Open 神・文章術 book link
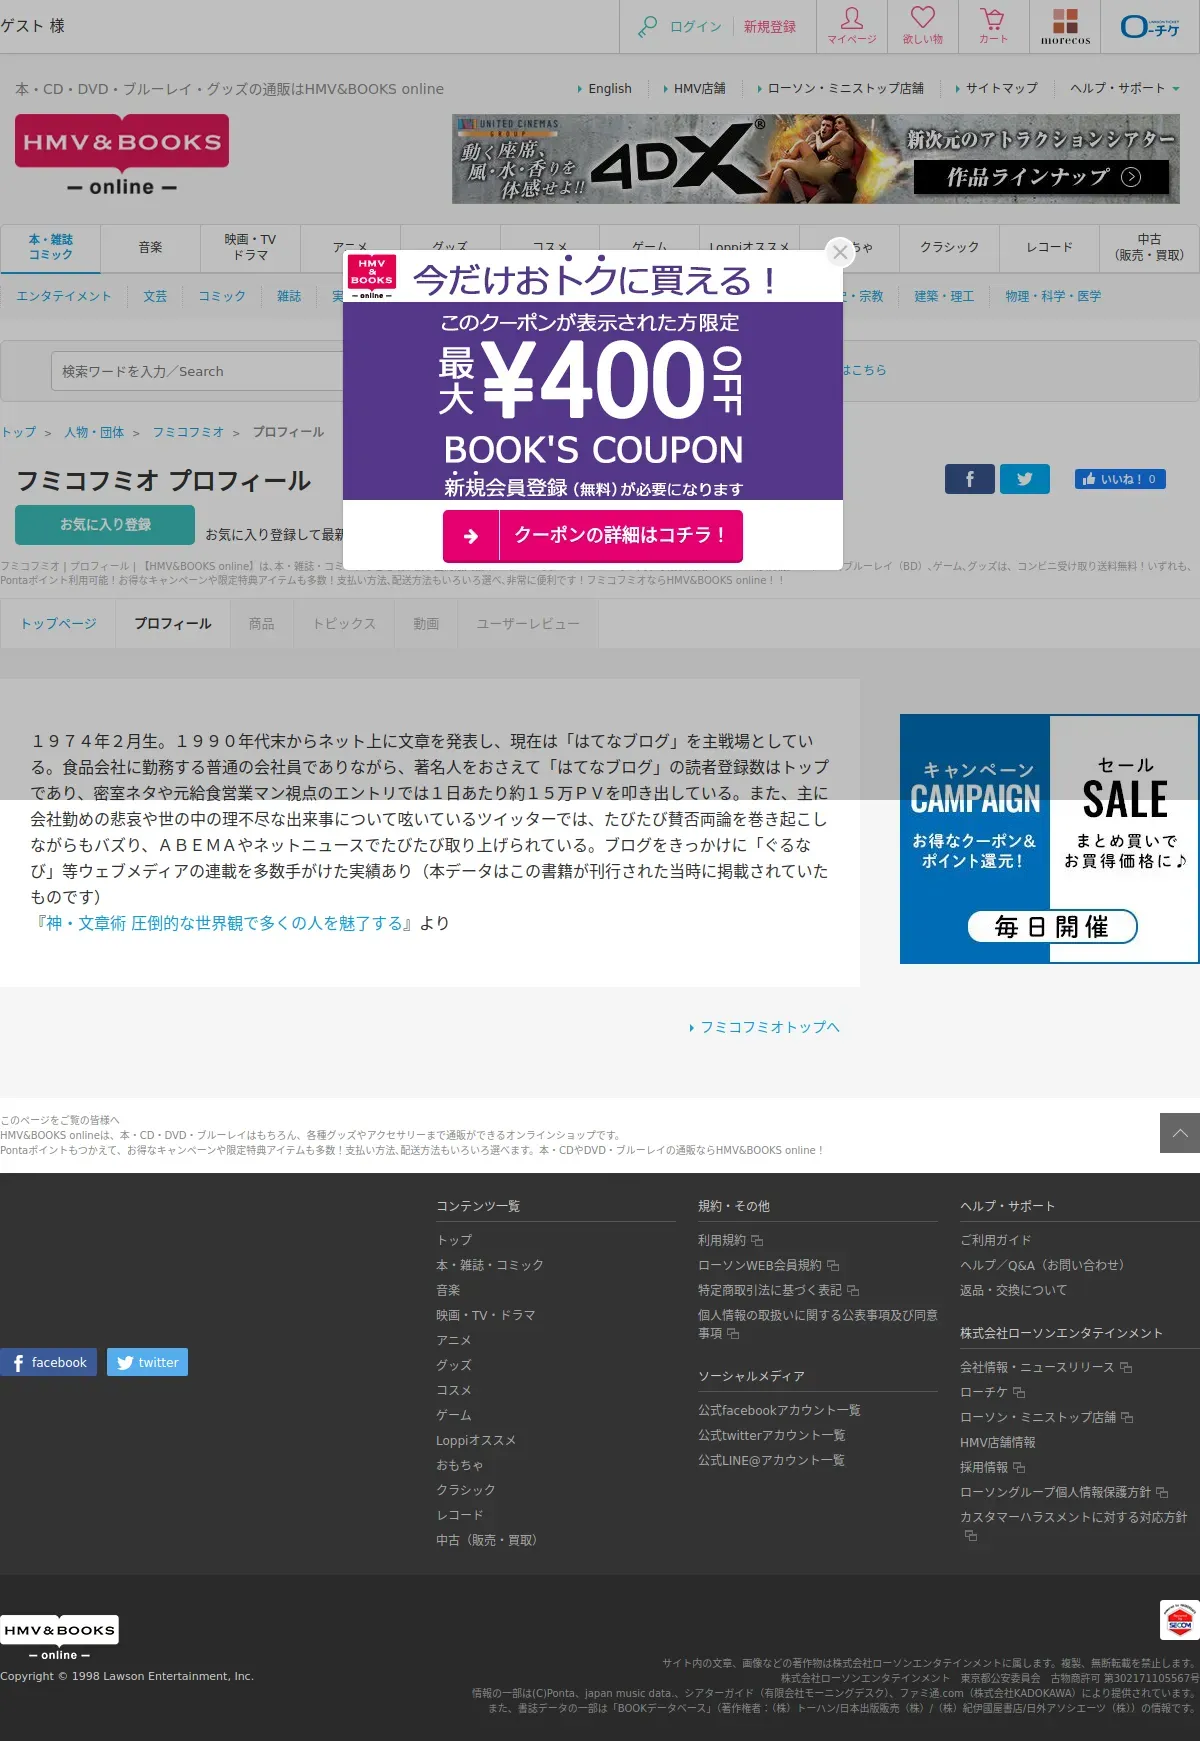The width and height of the screenshot is (1200, 1741). [224, 923]
